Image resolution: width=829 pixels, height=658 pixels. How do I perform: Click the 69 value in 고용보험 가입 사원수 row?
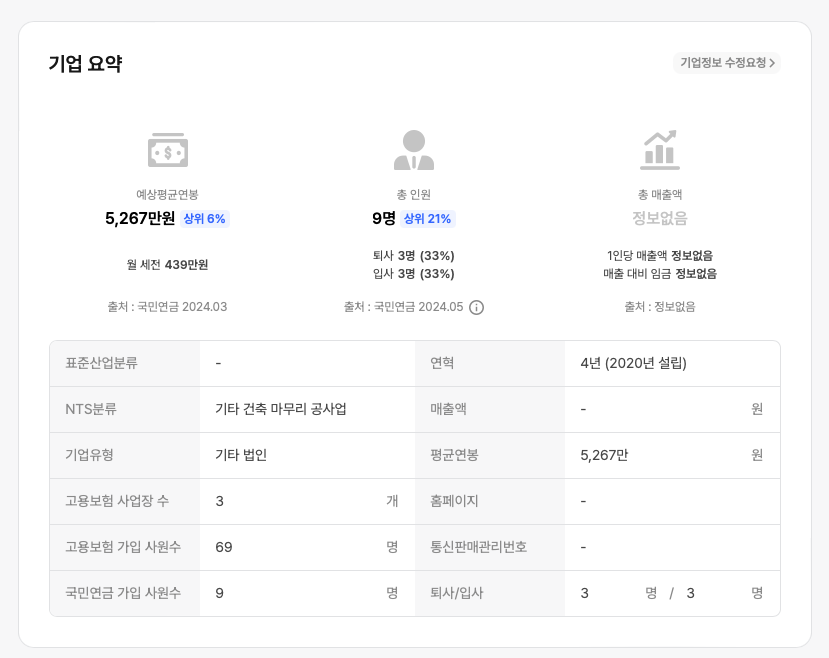(224, 547)
